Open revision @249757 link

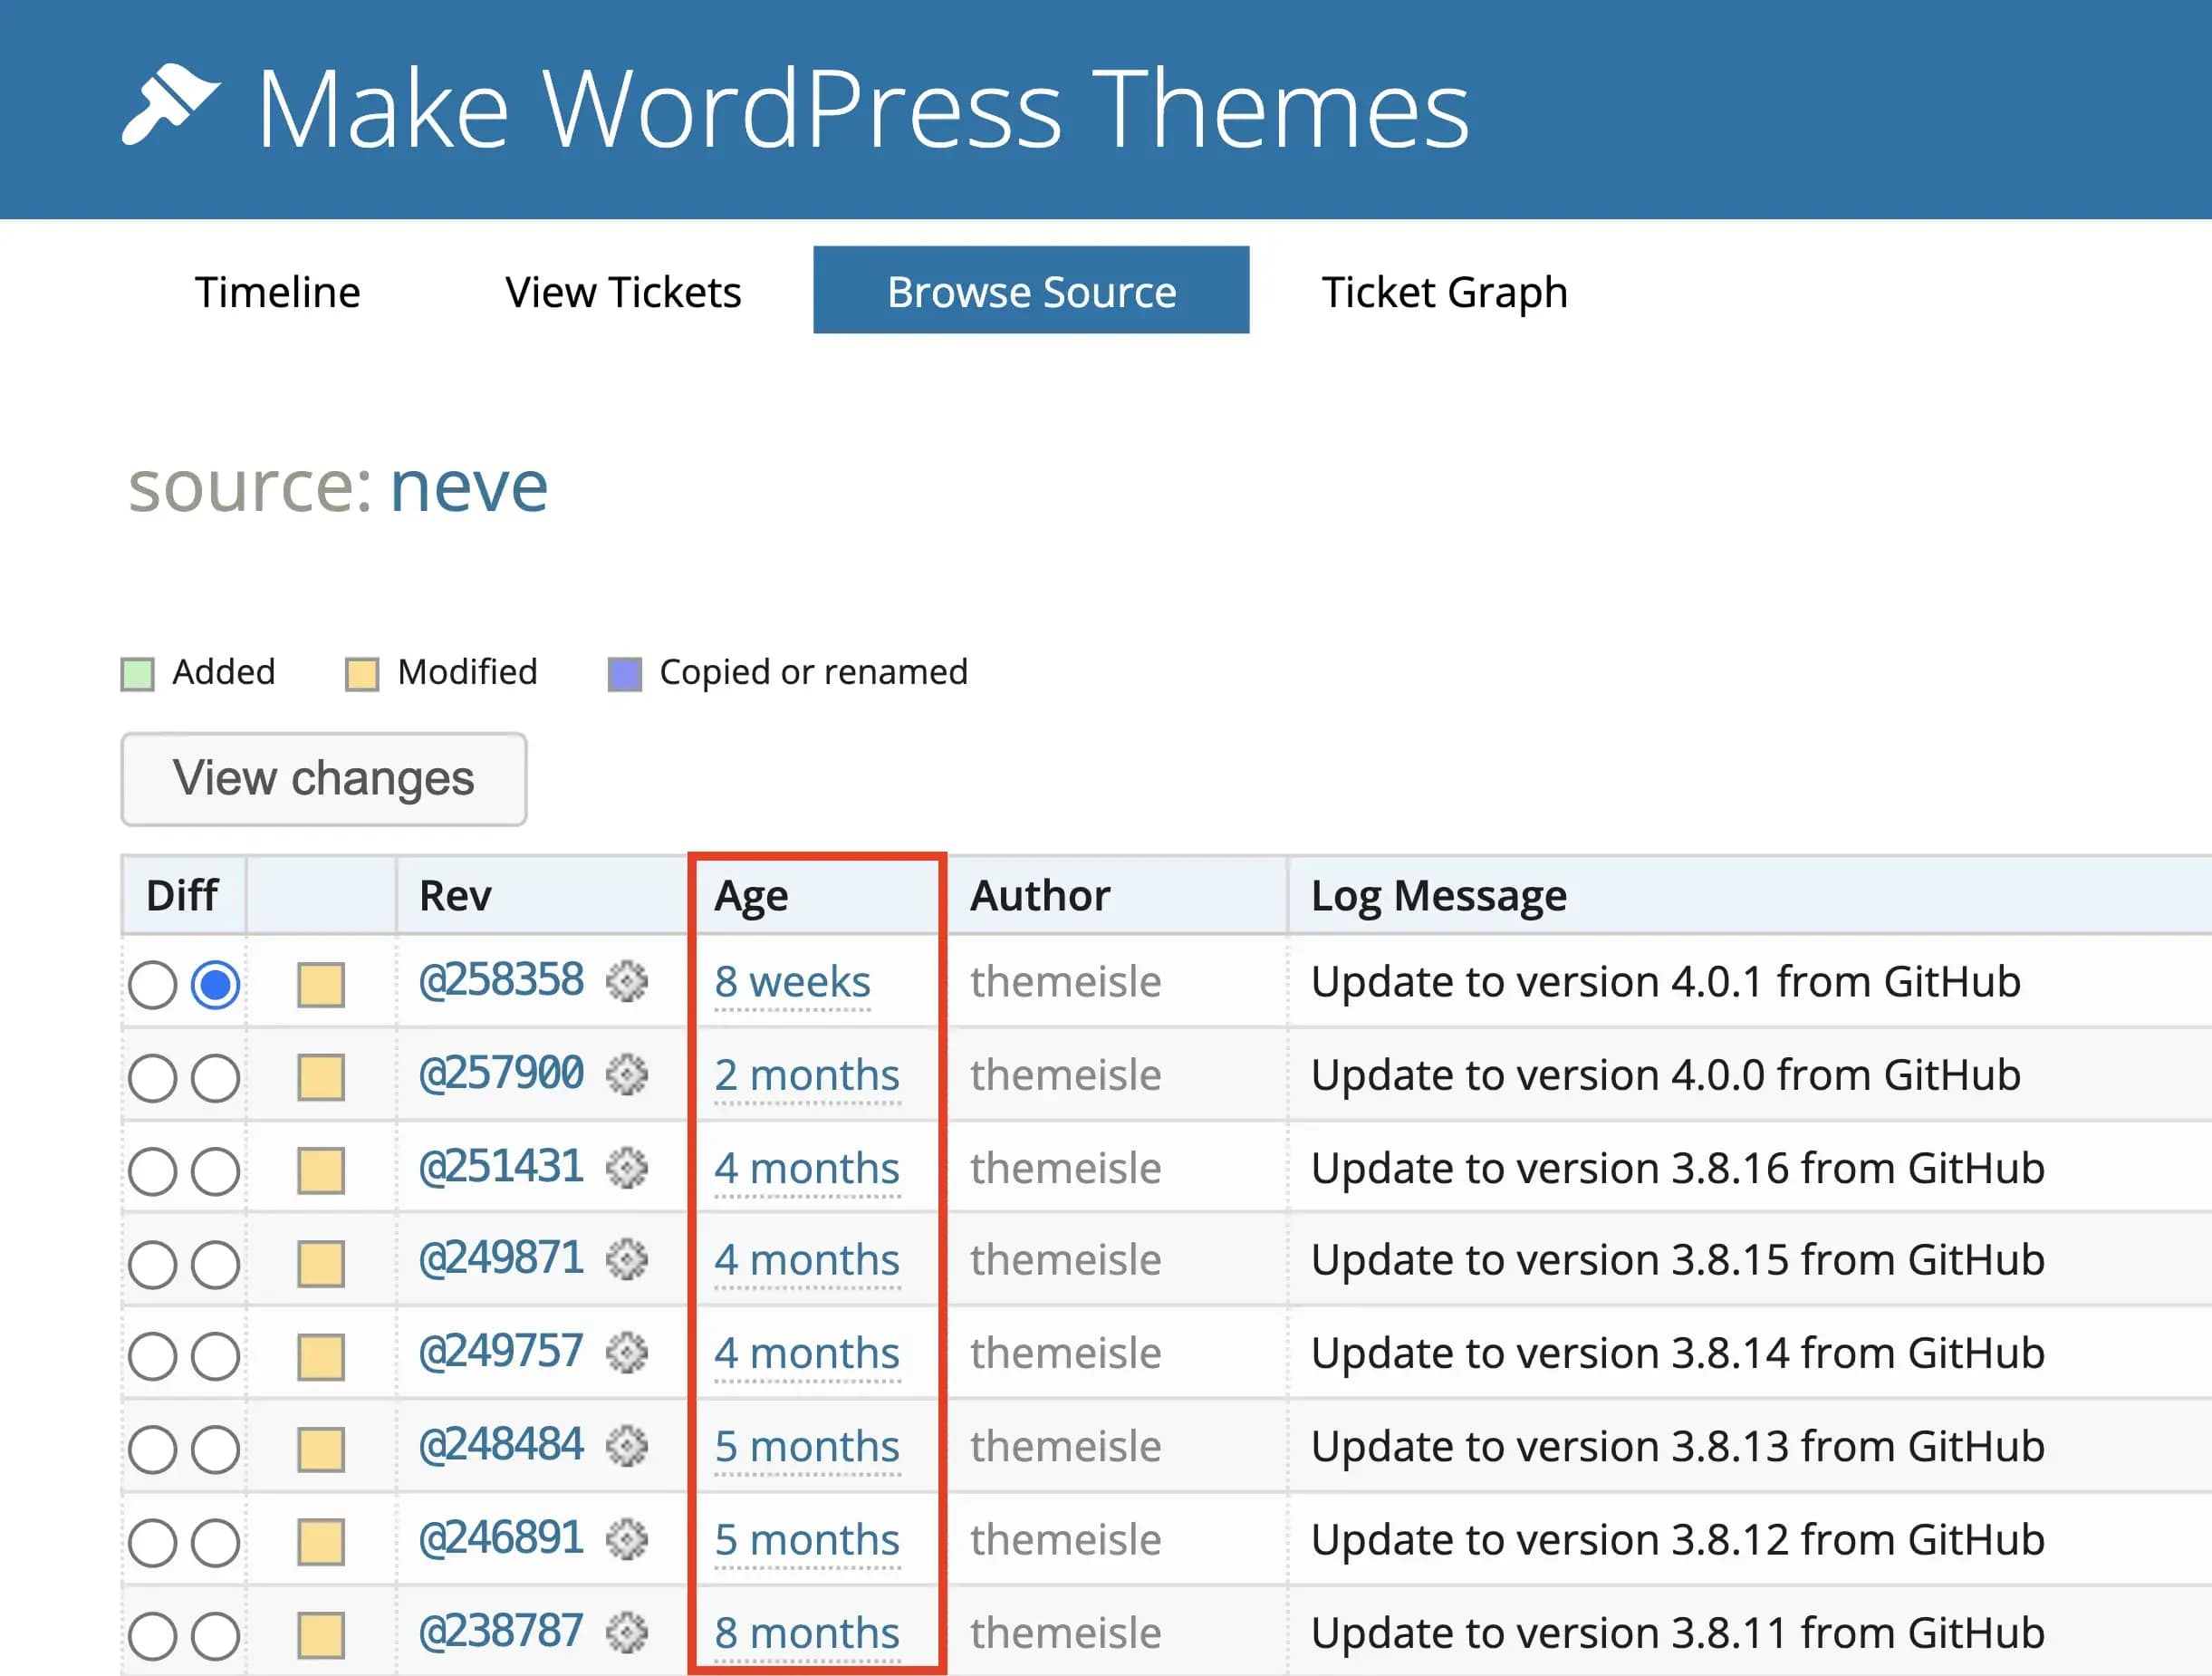coord(501,1351)
